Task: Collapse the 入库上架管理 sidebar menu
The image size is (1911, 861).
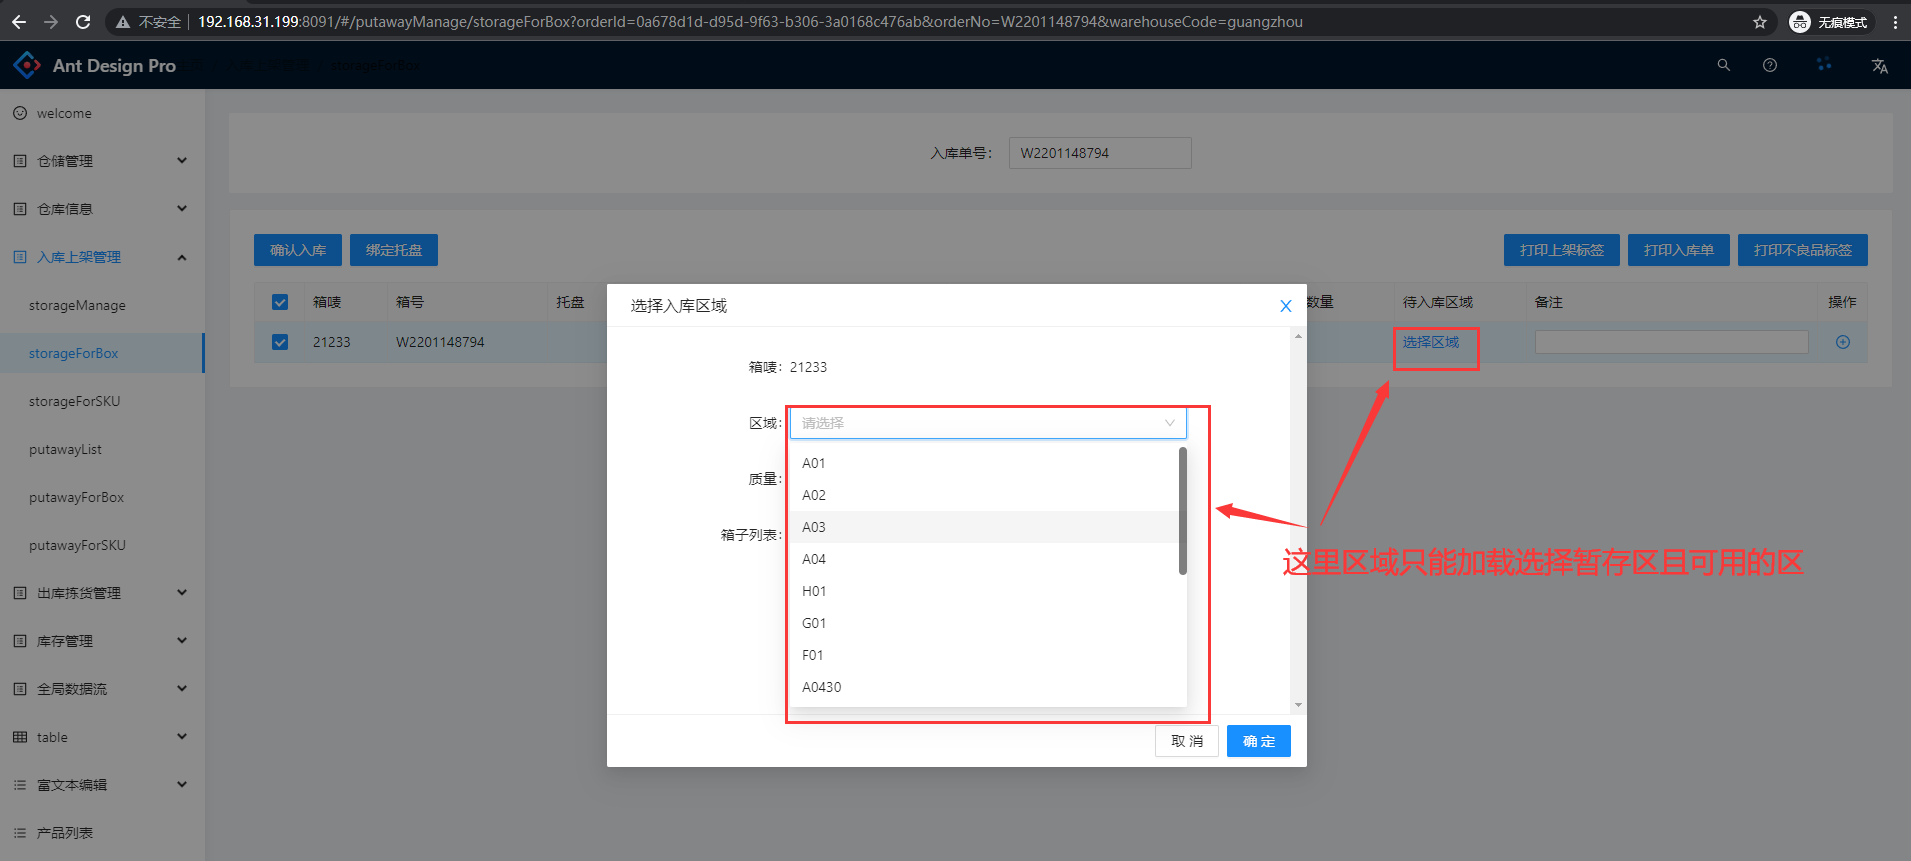Action: pyautogui.click(x=100, y=257)
